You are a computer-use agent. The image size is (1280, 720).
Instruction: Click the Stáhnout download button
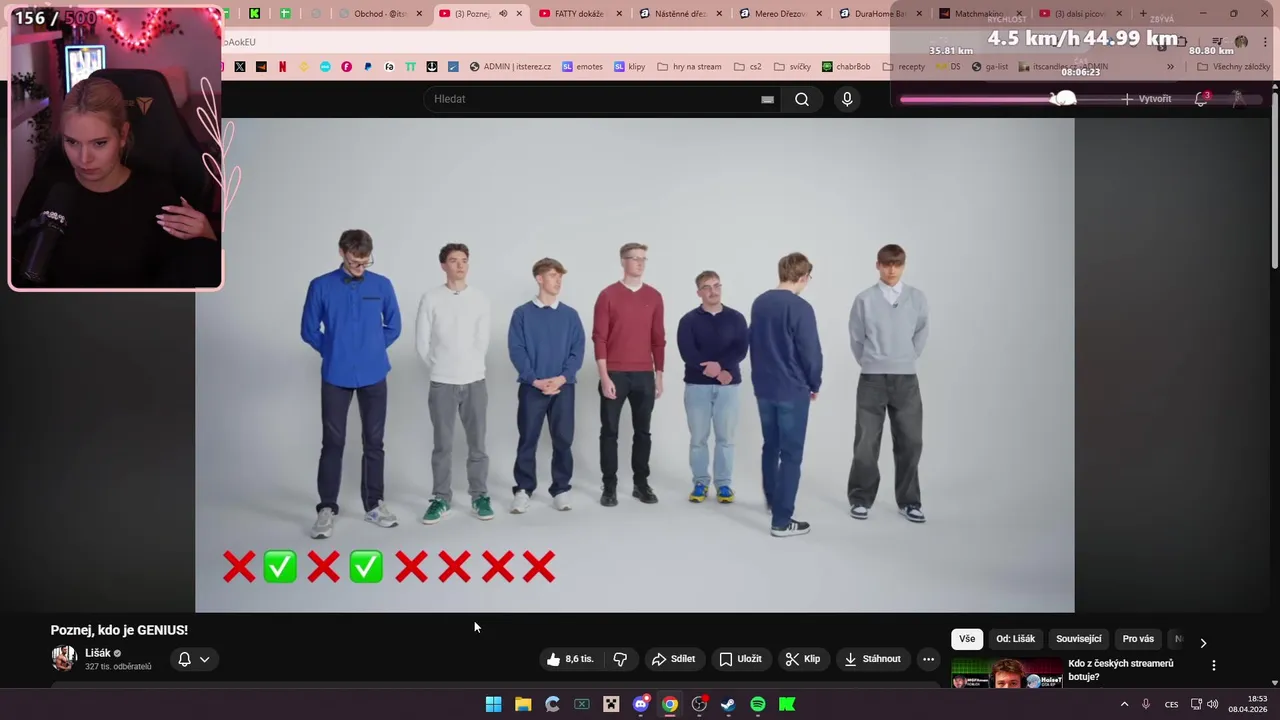[872, 659]
